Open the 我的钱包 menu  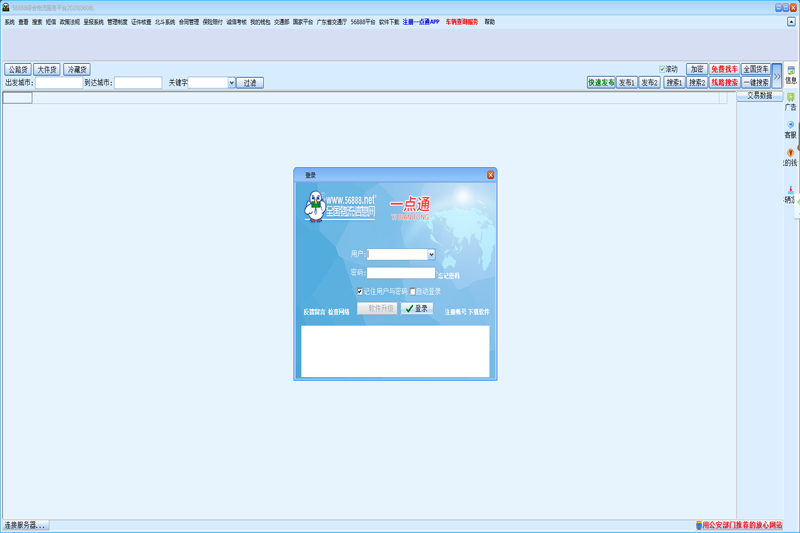pos(260,22)
